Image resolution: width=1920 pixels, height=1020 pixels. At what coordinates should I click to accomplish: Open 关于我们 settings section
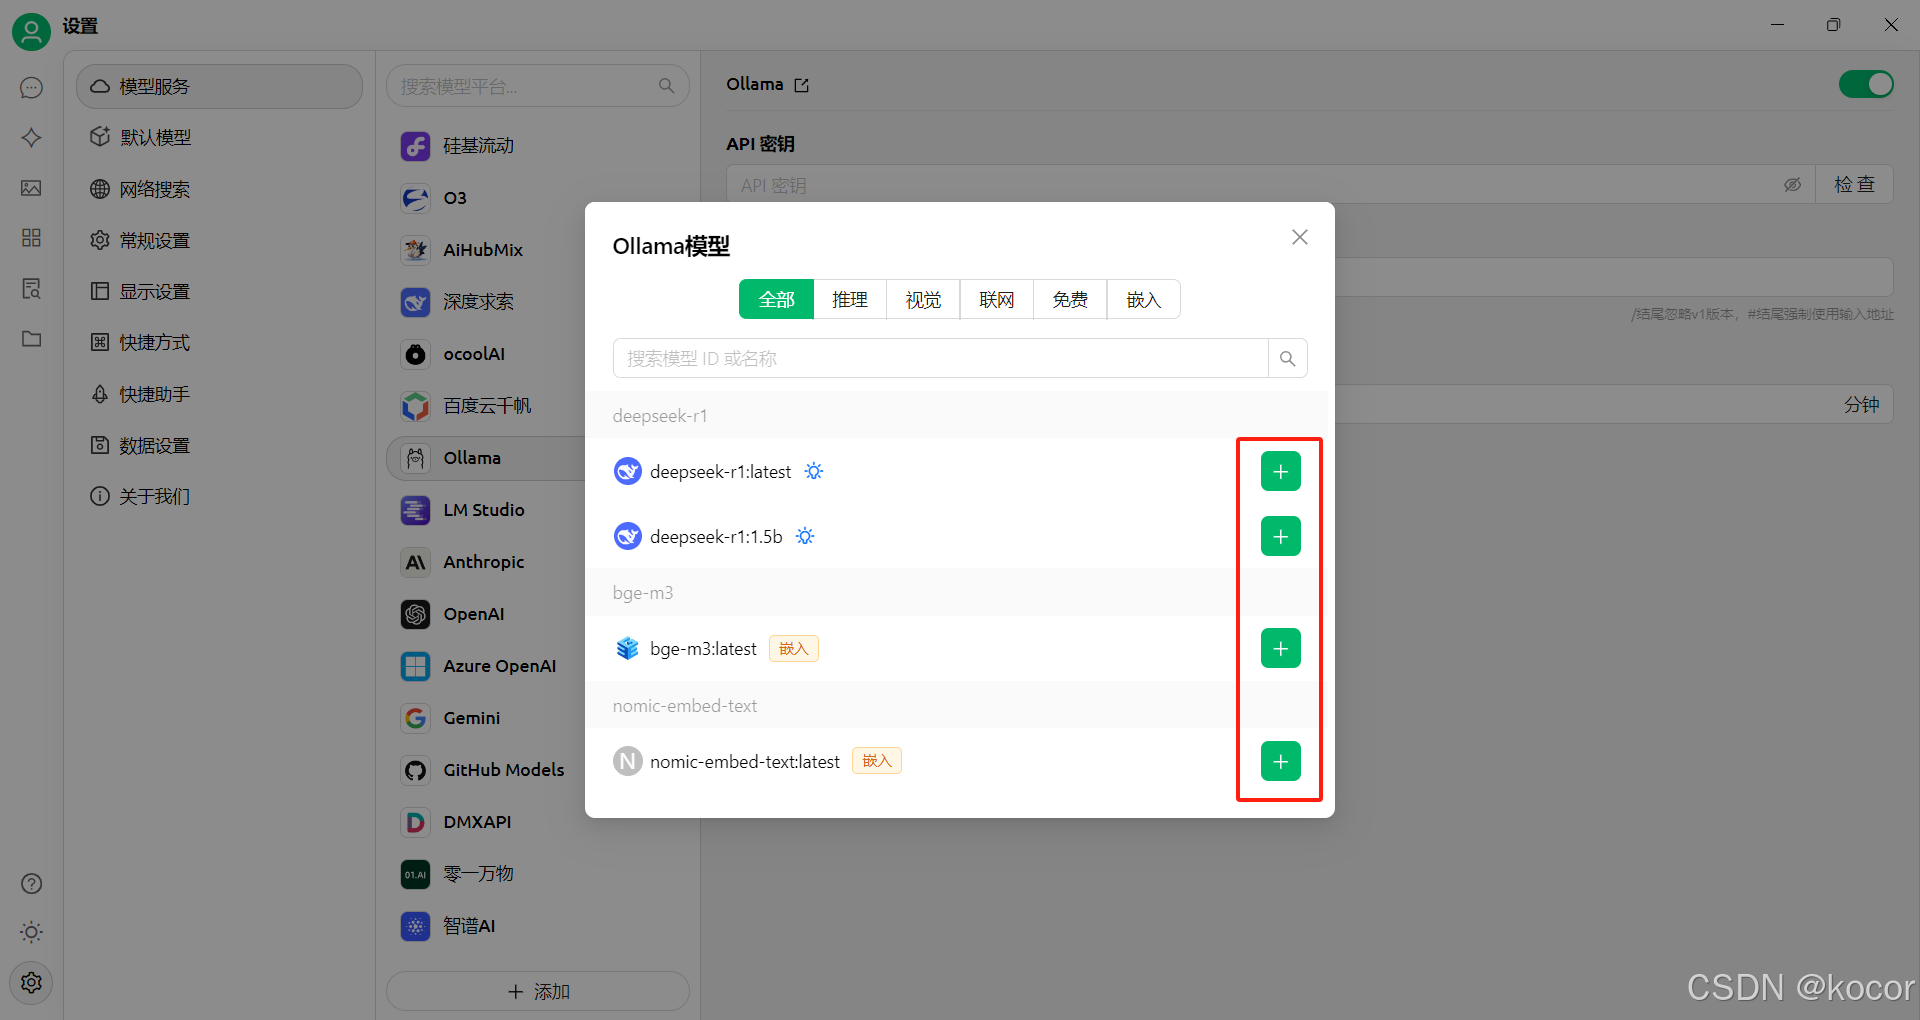[219, 496]
